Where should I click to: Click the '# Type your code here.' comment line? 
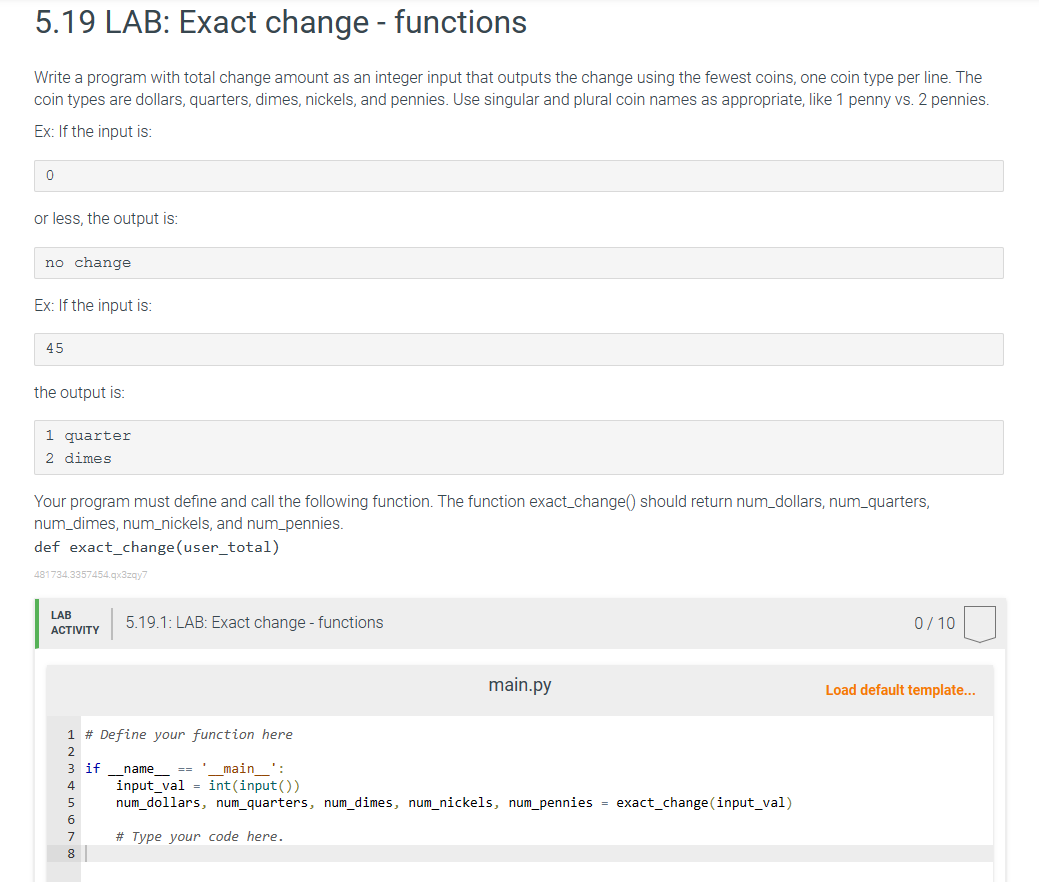coord(200,836)
